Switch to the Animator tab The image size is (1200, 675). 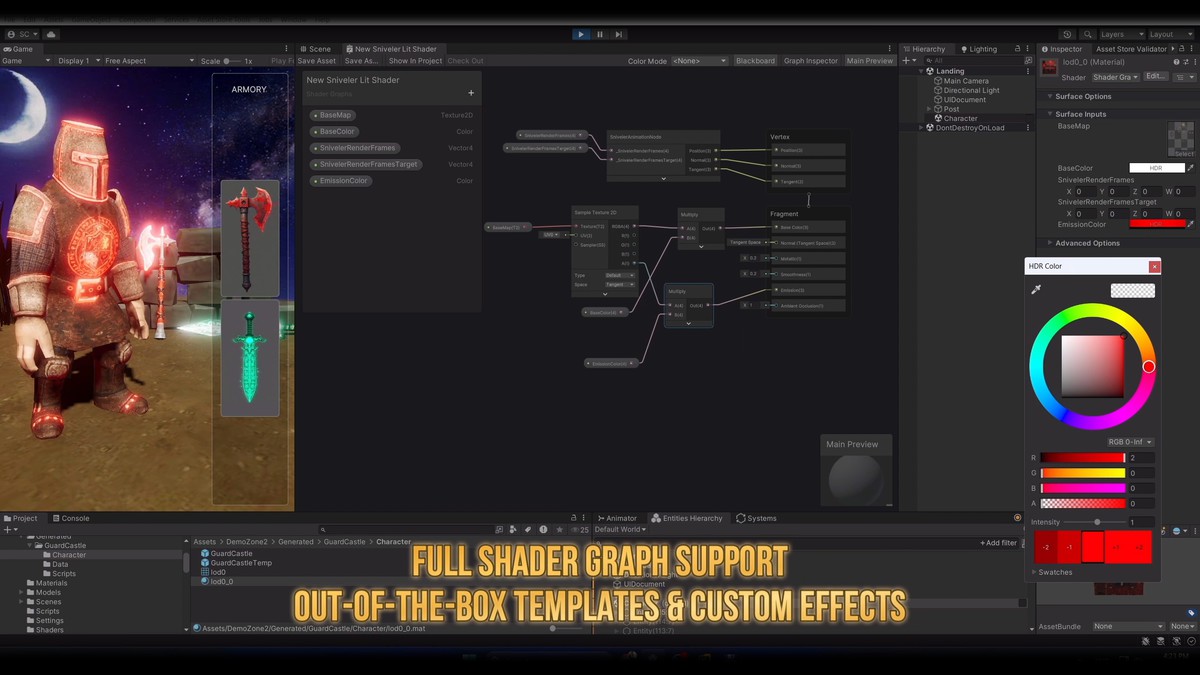point(617,518)
